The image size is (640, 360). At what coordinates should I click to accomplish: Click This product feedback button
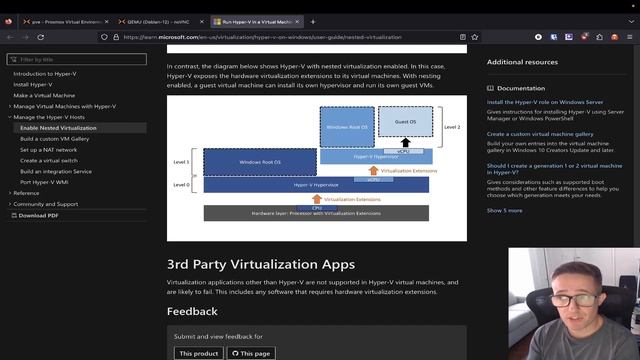tap(199, 353)
